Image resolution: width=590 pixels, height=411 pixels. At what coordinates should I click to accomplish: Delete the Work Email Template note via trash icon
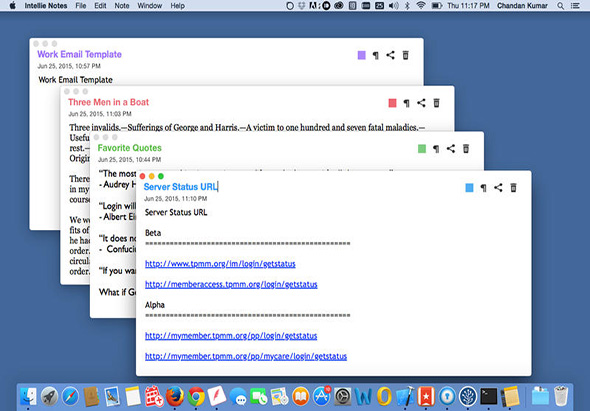coord(405,55)
